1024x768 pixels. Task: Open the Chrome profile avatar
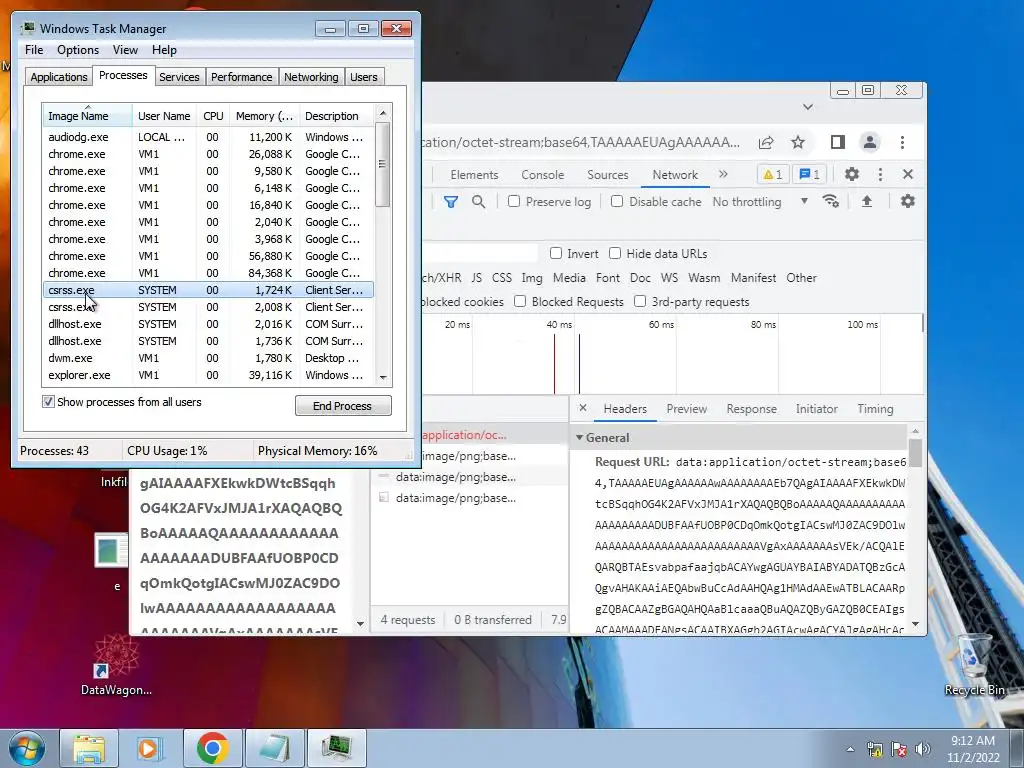(870, 142)
